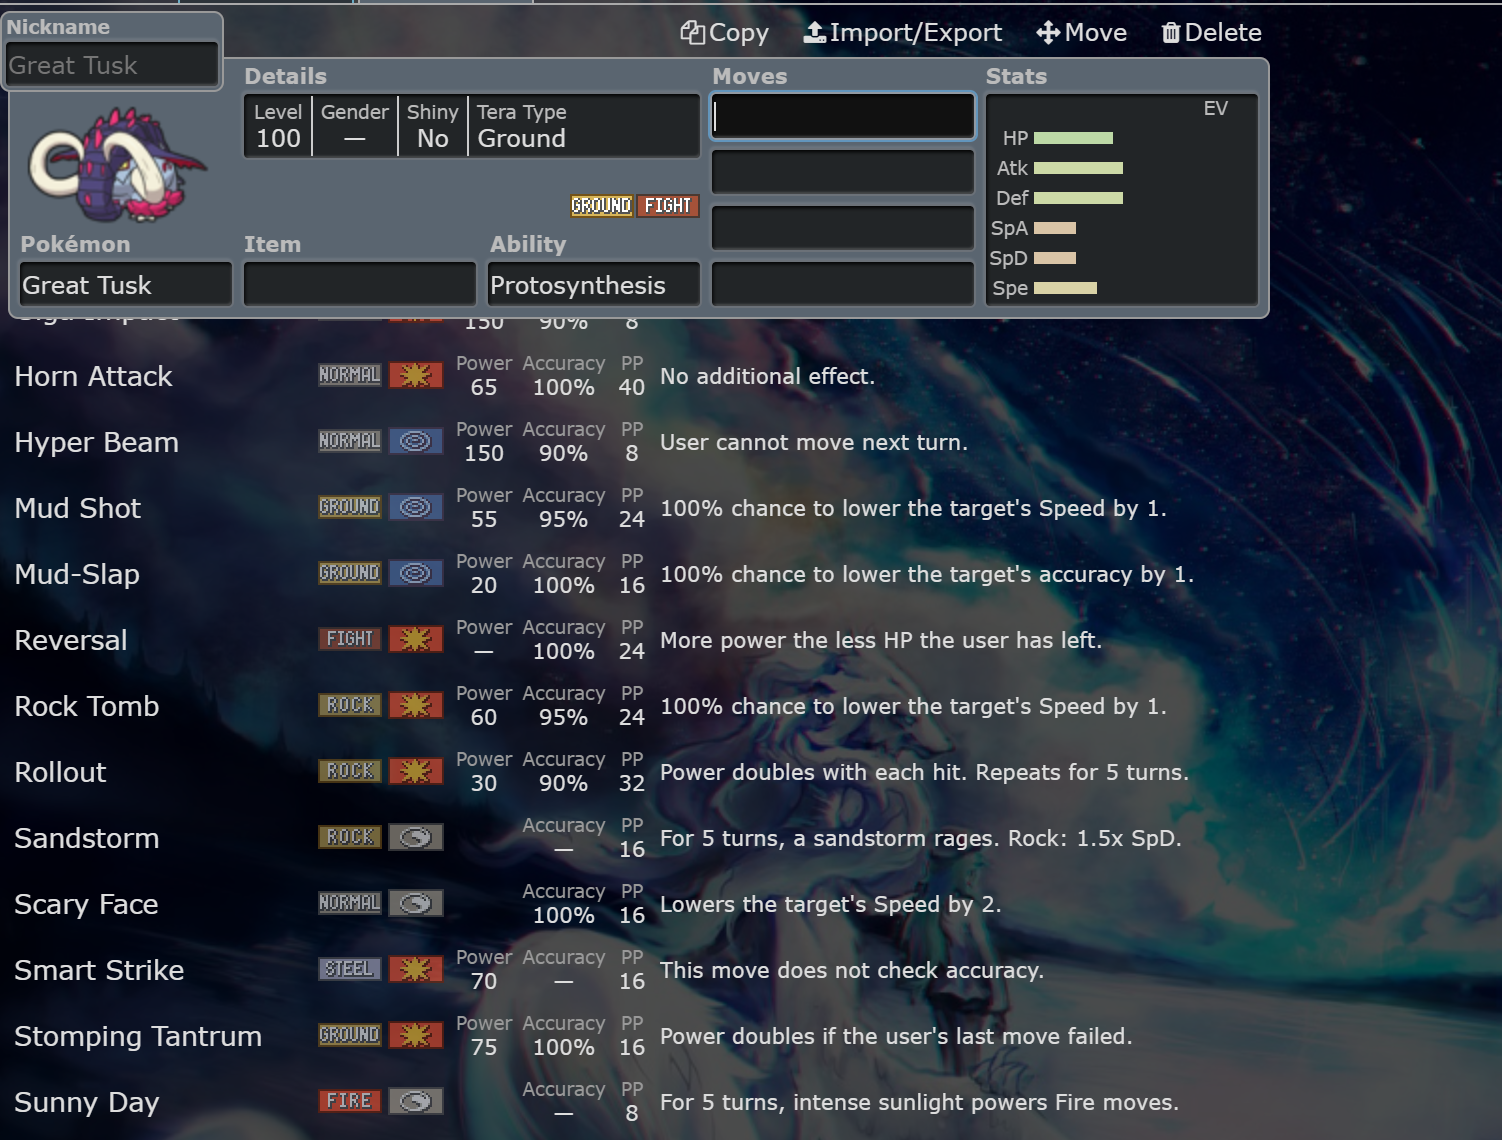
Task: Choose Rock Tomb from the move list
Action: pyautogui.click(x=87, y=706)
